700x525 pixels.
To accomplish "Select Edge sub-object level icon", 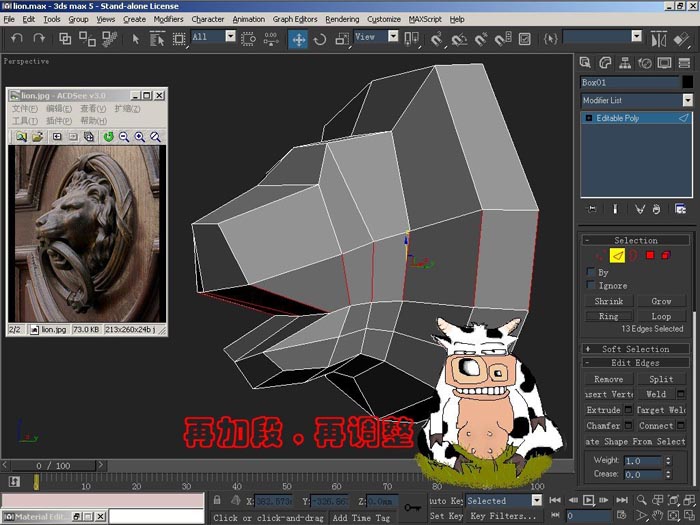I will pyautogui.click(x=617, y=255).
